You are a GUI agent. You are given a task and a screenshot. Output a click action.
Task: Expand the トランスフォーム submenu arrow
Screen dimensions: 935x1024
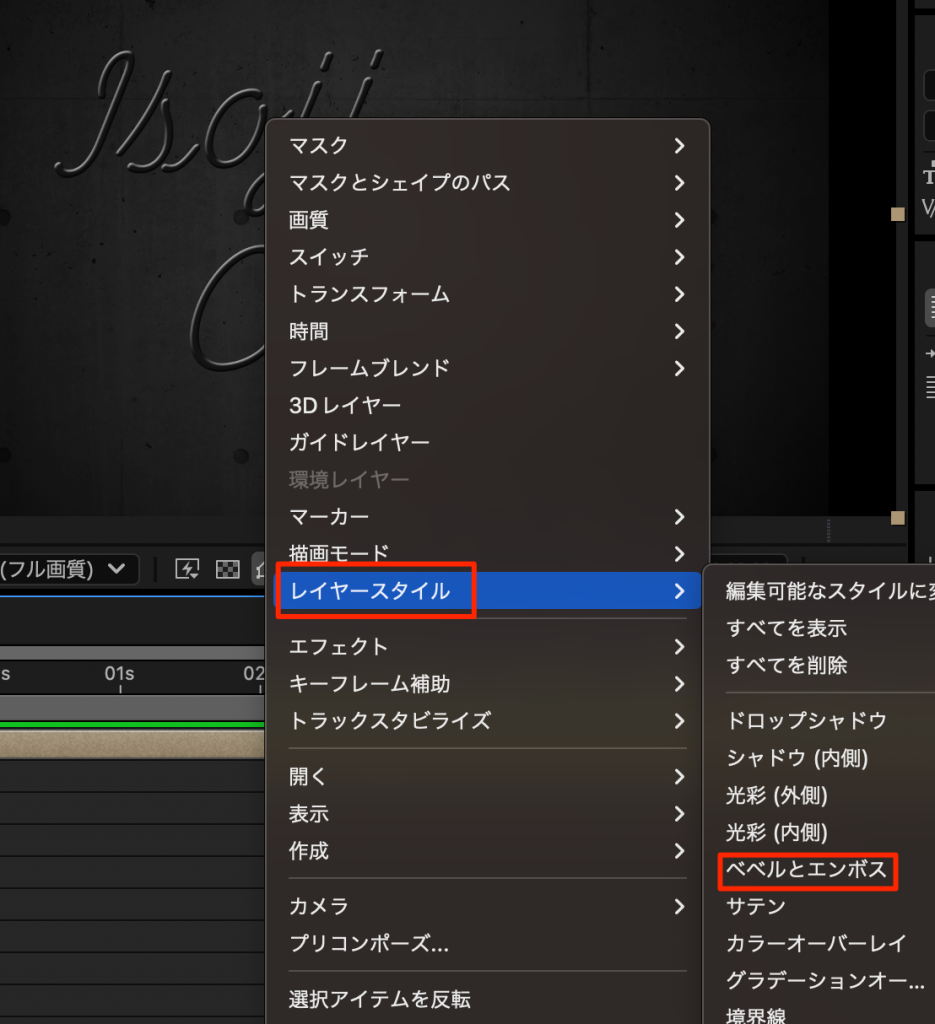pos(679,294)
